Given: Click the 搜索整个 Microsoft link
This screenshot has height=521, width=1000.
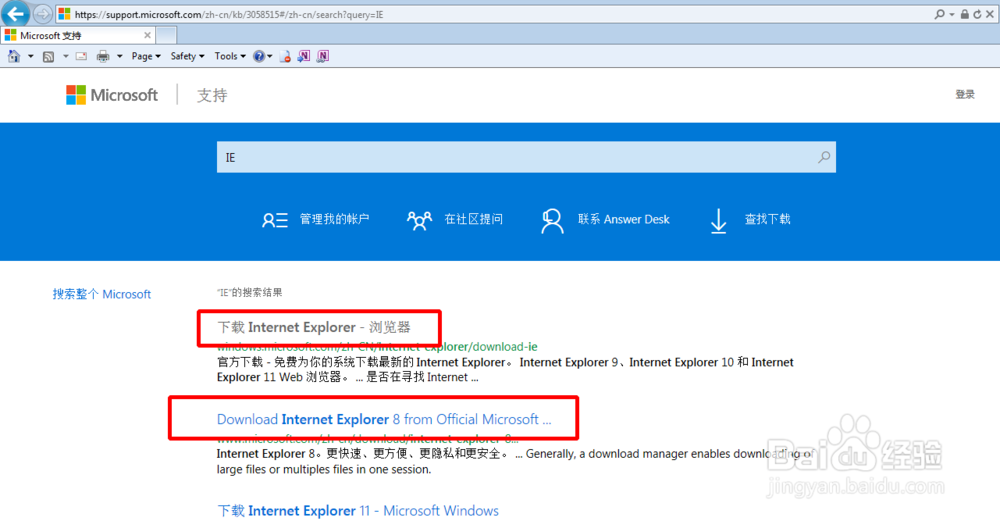Looking at the screenshot, I should click(x=102, y=294).
